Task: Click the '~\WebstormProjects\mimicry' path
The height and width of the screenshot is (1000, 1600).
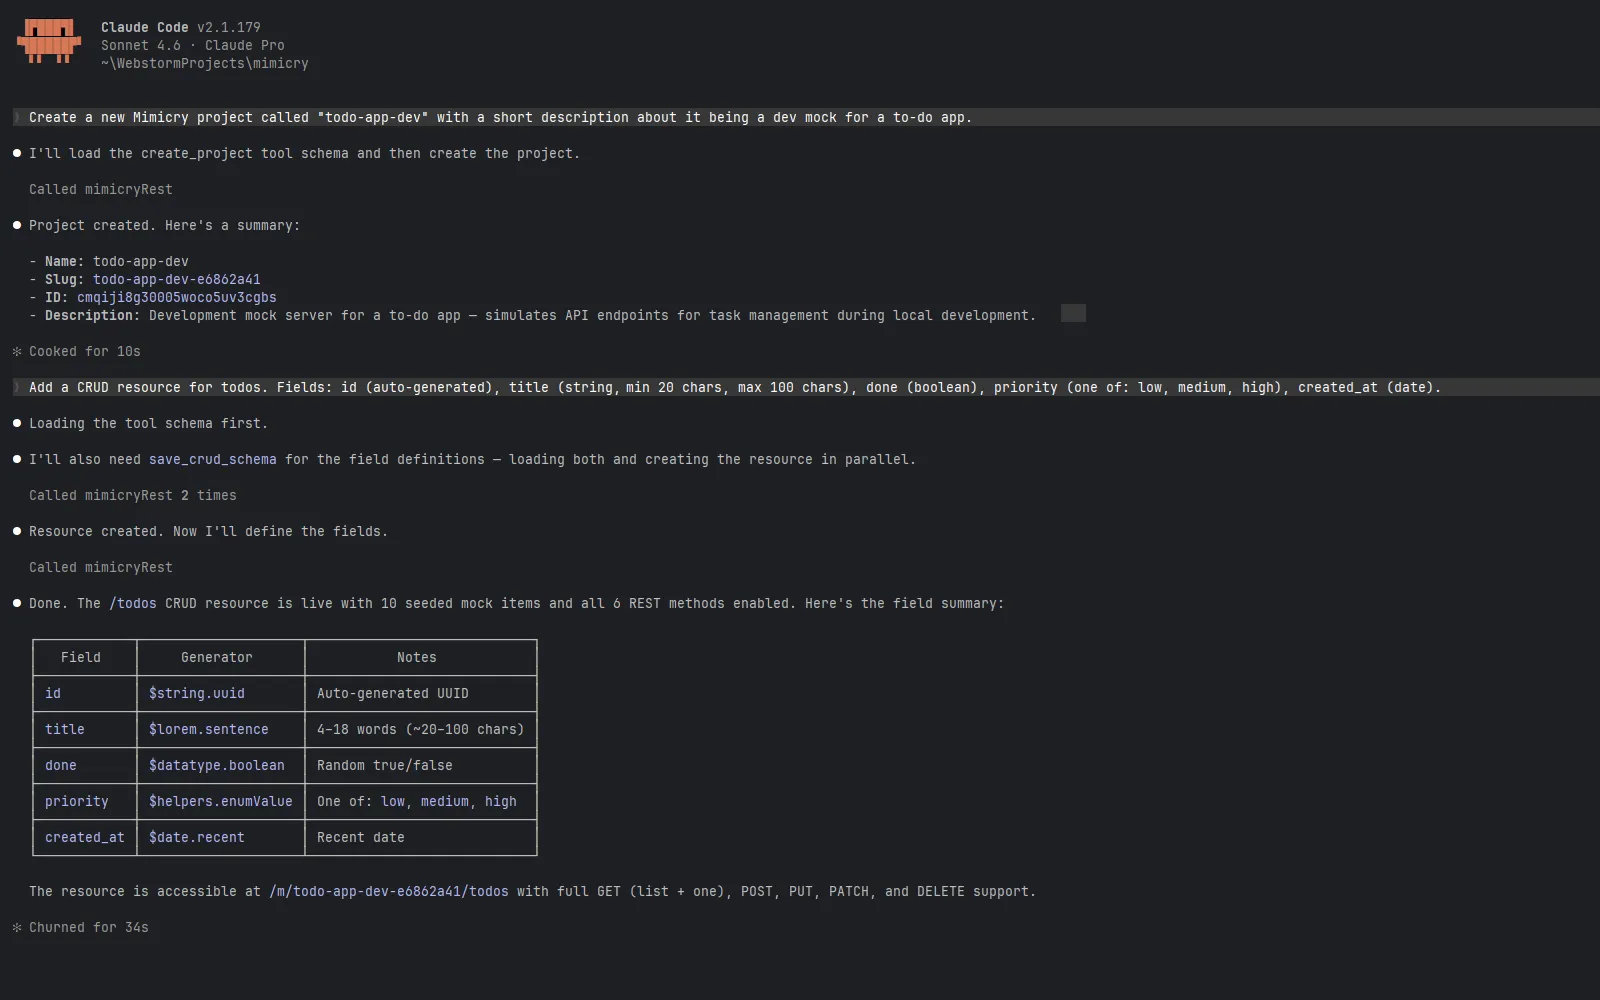Action: click(205, 64)
